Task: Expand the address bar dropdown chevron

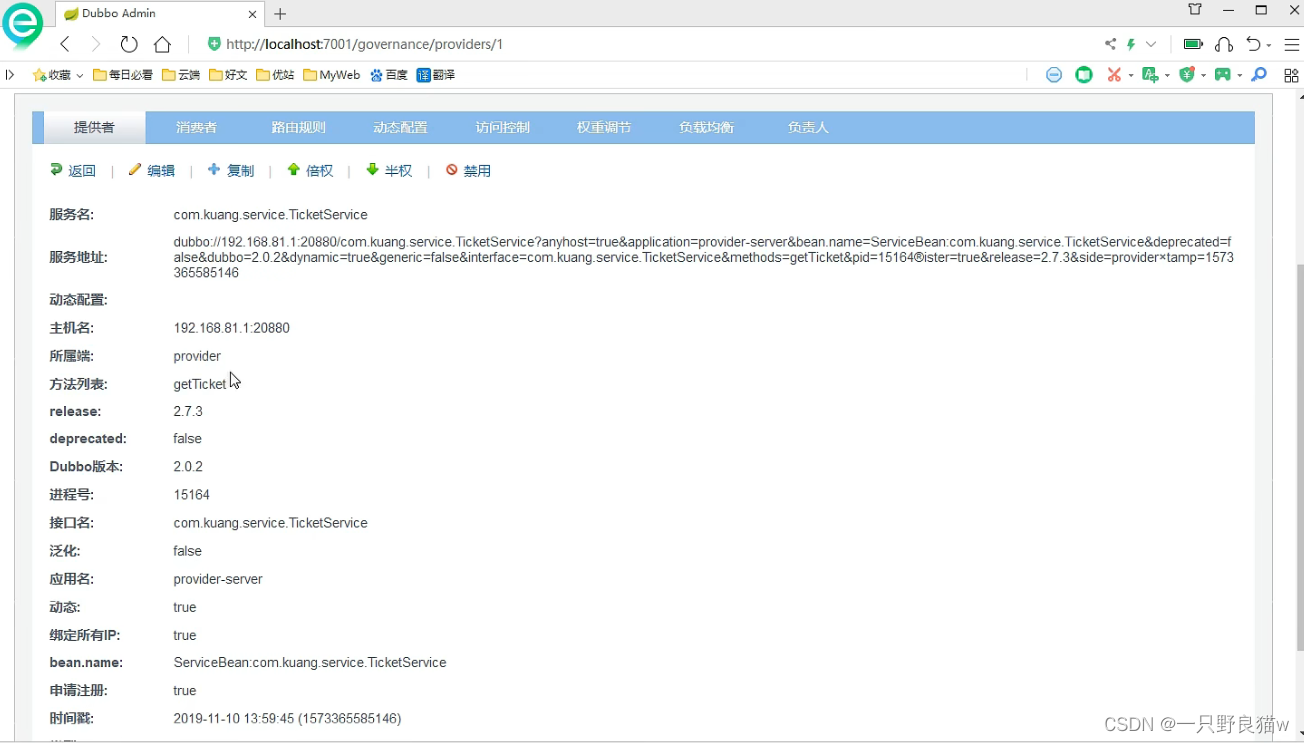Action: coord(1151,44)
